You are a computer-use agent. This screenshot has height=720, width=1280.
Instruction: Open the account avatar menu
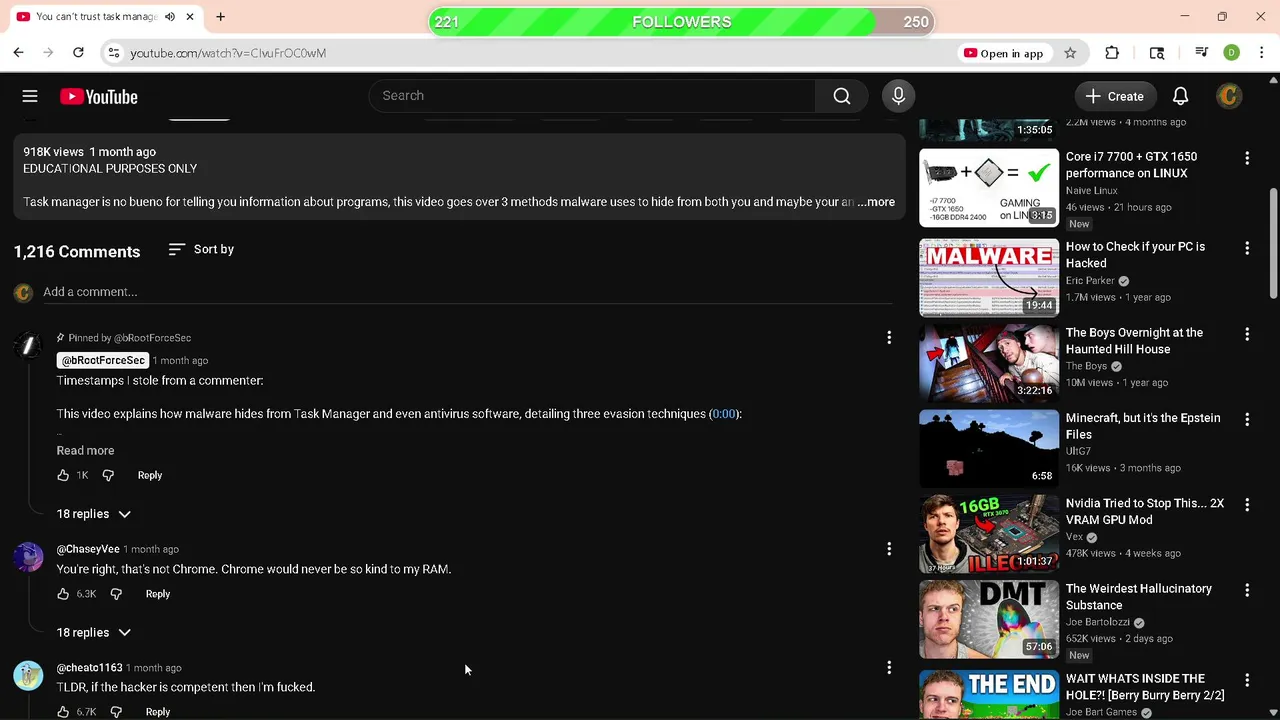click(1229, 96)
